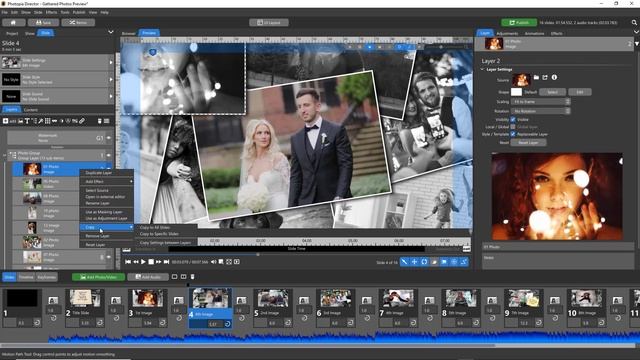Stop the slide preview playback
640x360 pixels.
click(151, 262)
